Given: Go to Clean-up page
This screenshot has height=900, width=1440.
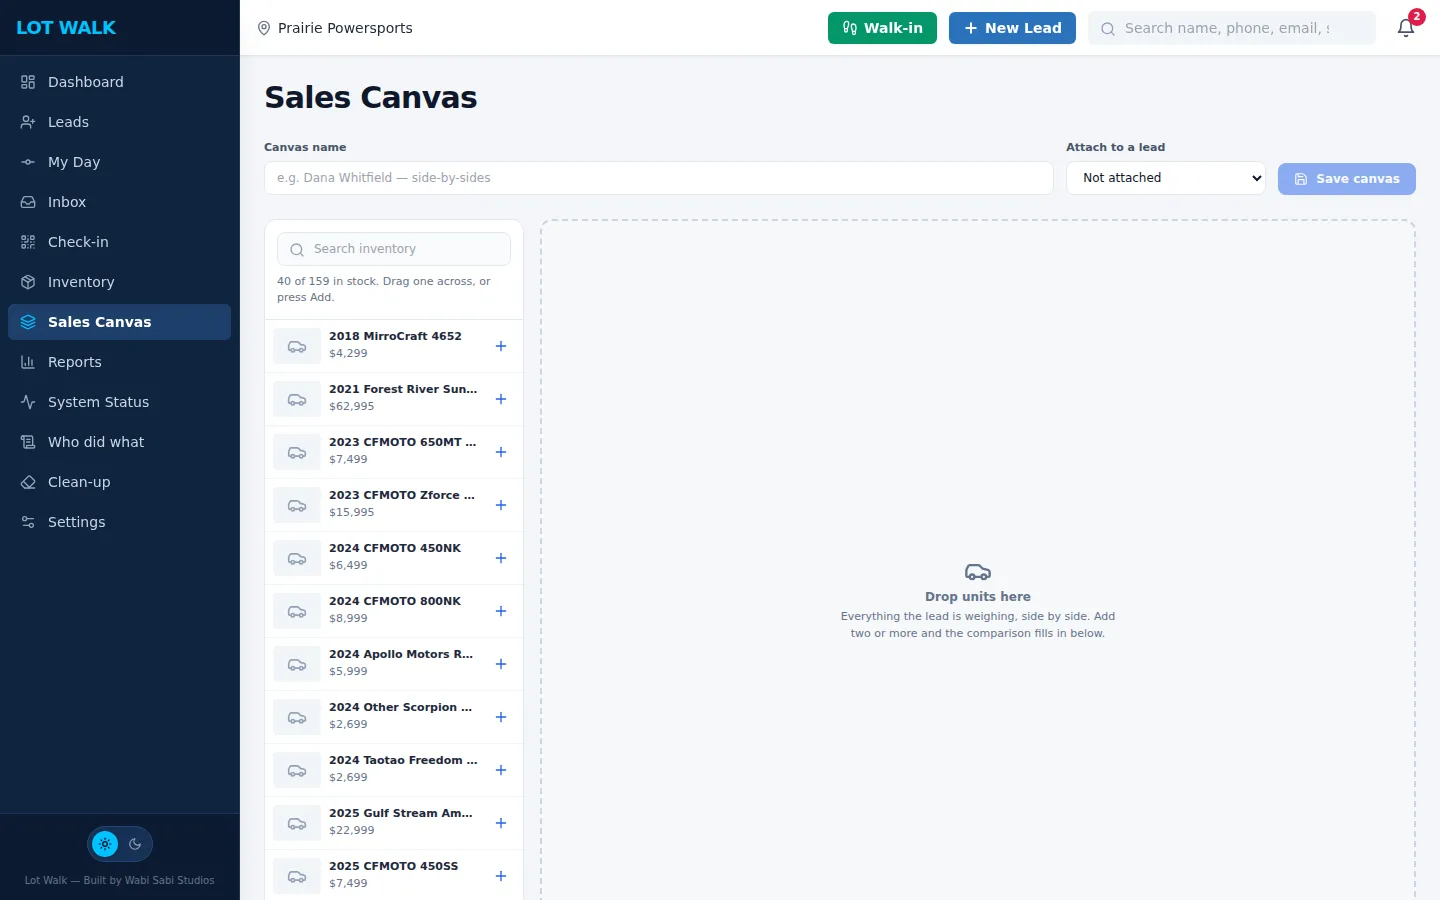Looking at the screenshot, I should pyautogui.click(x=119, y=482).
